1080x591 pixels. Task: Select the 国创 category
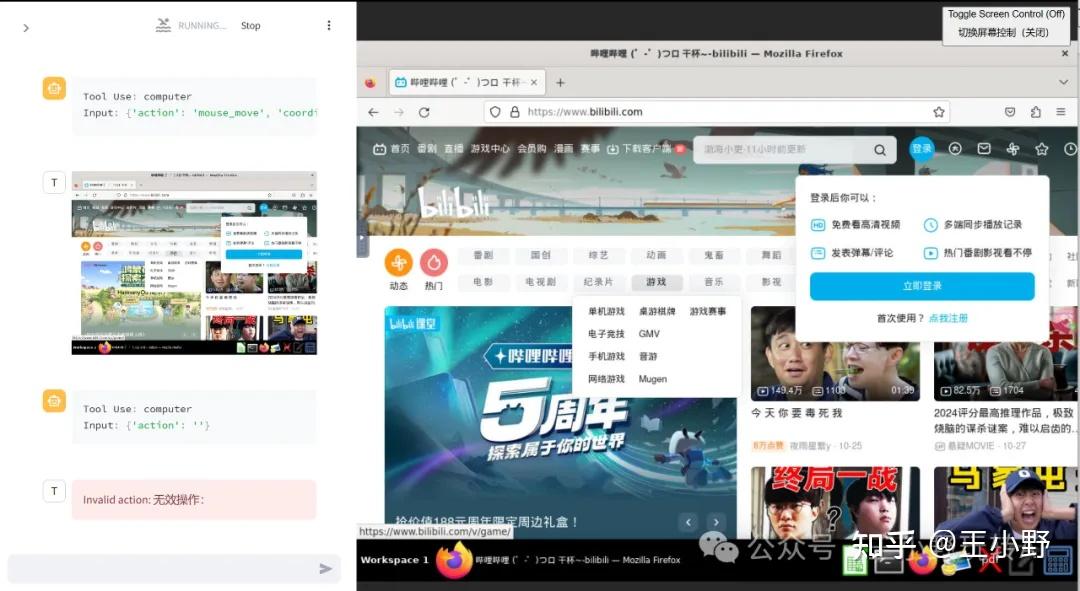coord(541,255)
